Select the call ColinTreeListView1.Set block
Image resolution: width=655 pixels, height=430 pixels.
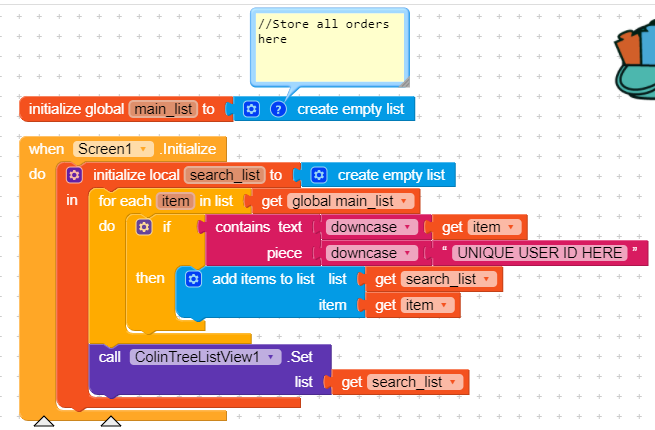tap(109, 357)
